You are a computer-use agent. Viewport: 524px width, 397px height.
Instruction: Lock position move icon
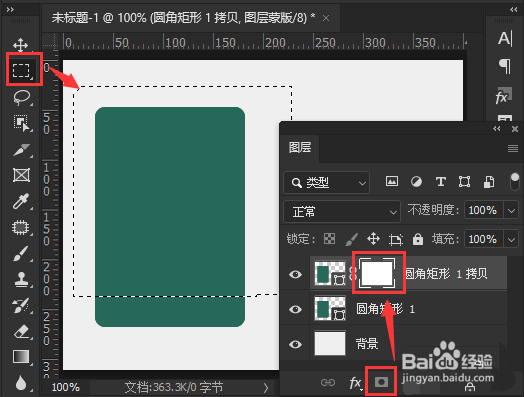tap(373, 239)
